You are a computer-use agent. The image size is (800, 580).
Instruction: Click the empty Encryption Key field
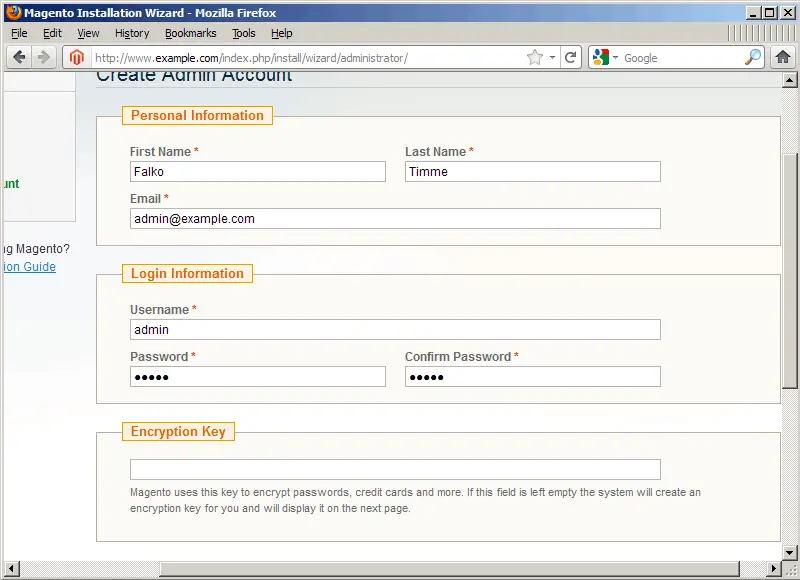coord(395,469)
